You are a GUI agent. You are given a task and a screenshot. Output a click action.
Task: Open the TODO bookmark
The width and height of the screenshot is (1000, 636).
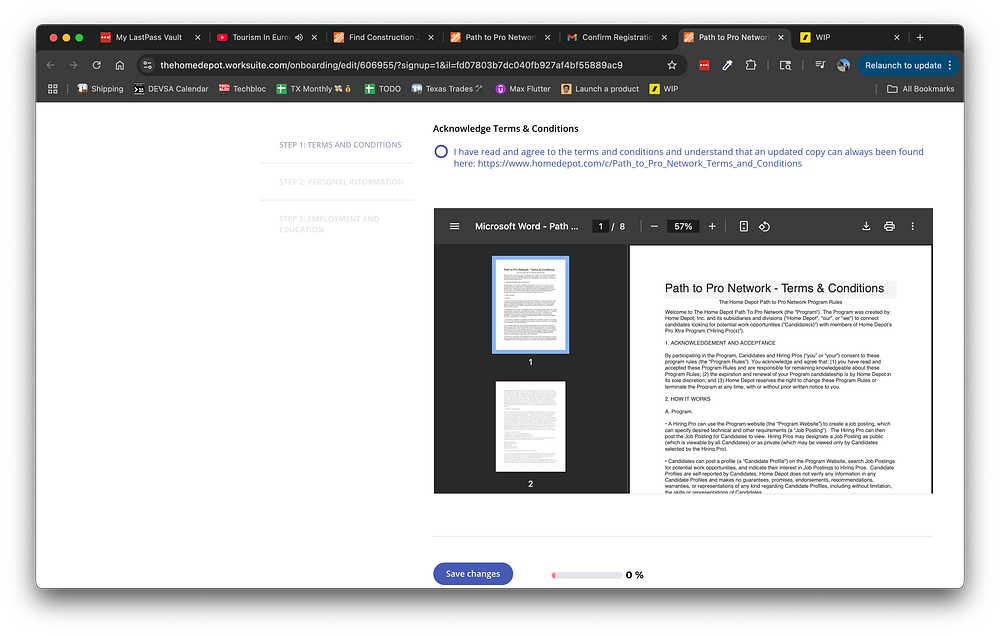(383, 89)
